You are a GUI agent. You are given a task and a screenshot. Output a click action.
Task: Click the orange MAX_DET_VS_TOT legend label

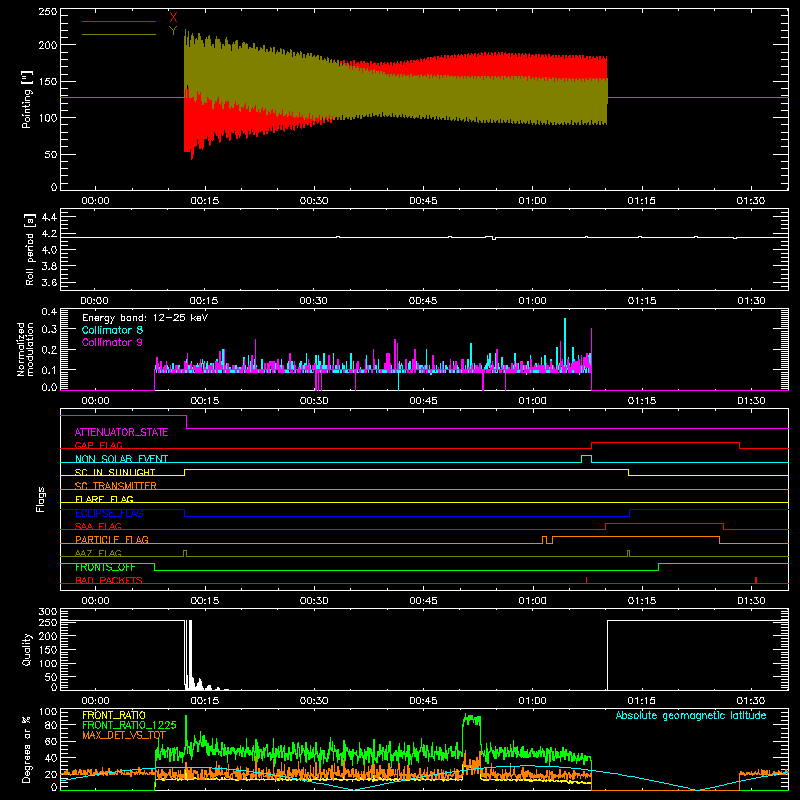click(123, 735)
